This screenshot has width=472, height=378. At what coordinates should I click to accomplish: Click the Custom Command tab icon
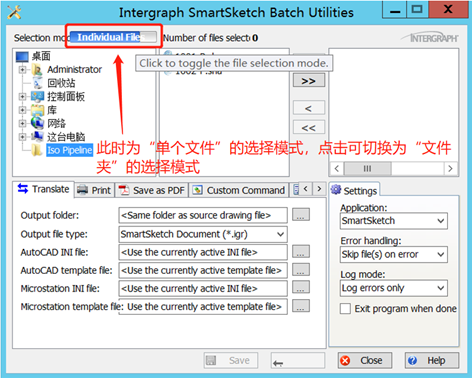(197, 190)
